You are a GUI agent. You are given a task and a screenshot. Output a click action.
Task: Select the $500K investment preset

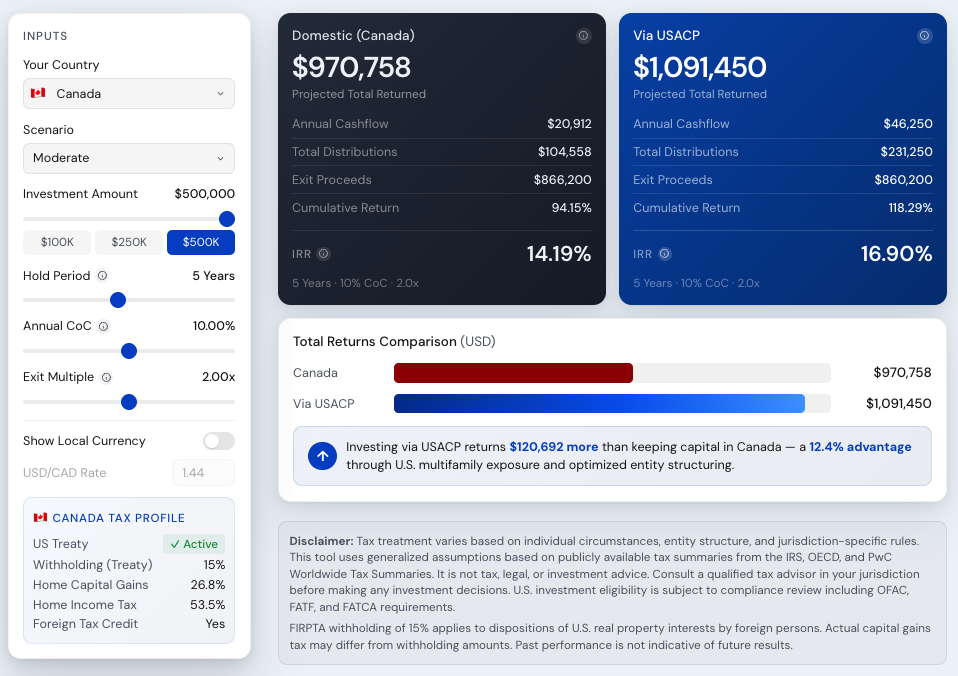(x=201, y=242)
